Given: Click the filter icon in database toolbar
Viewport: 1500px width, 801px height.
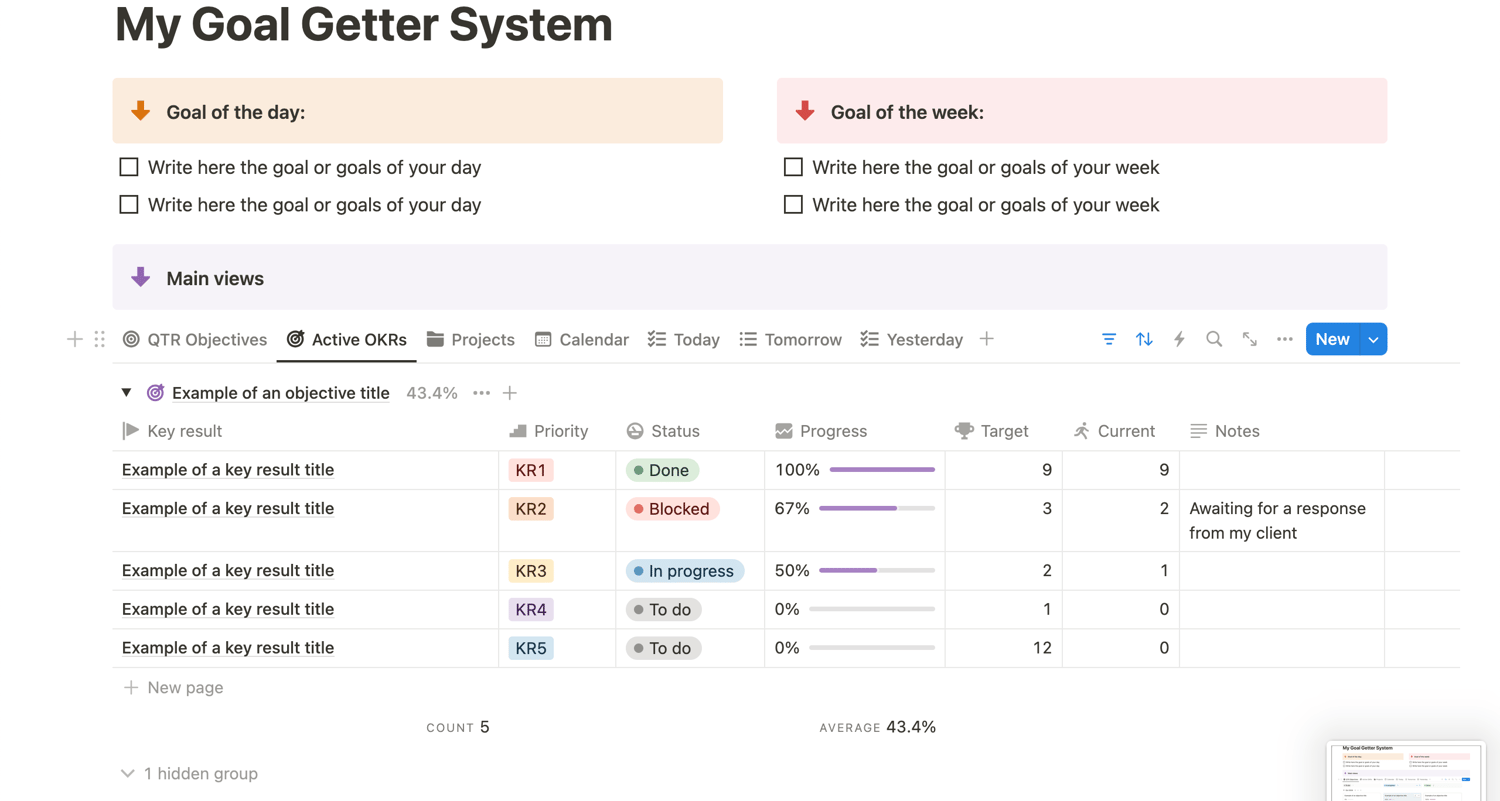Looking at the screenshot, I should coord(1109,339).
